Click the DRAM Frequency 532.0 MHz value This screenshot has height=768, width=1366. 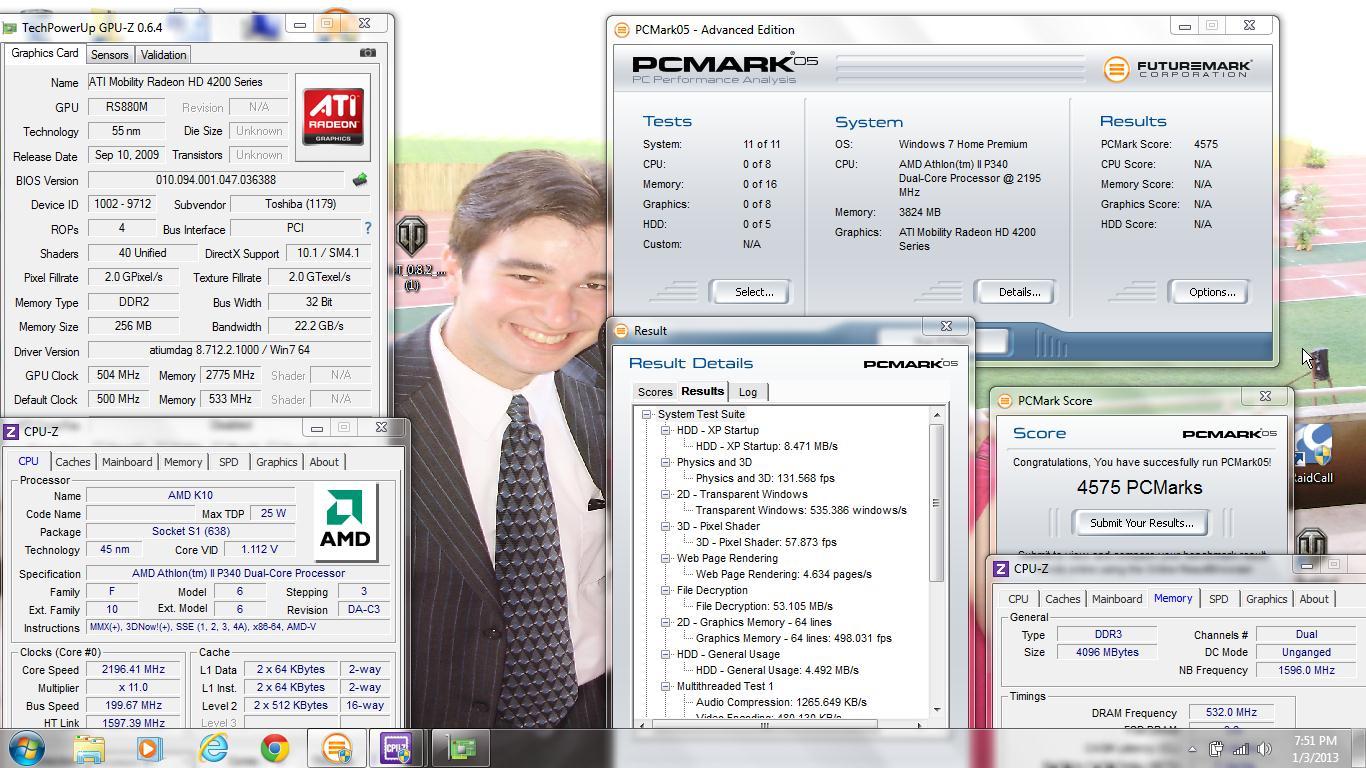[1231, 713]
